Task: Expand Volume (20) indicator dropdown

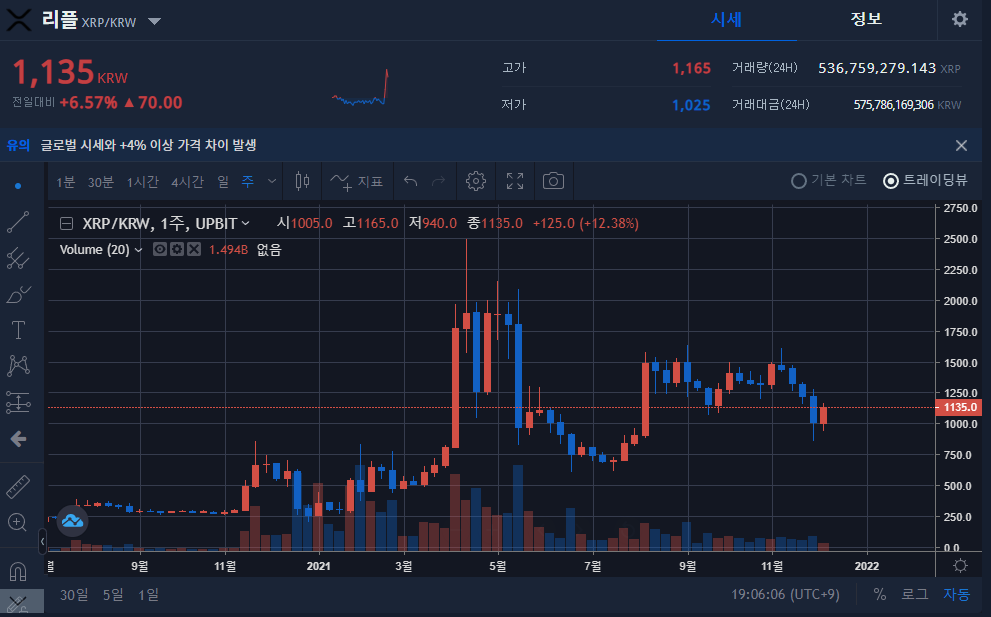Action: [138, 250]
